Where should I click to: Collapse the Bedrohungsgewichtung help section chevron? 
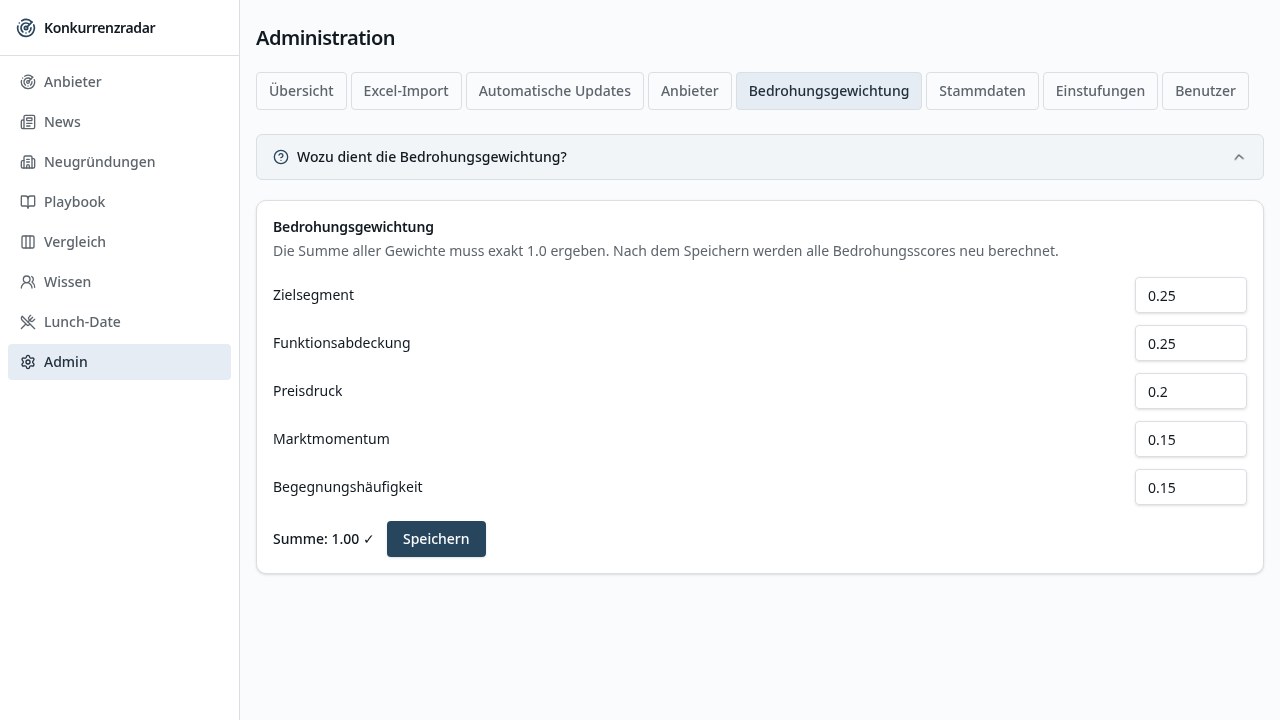pyautogui.click(x=1239, y=157)
